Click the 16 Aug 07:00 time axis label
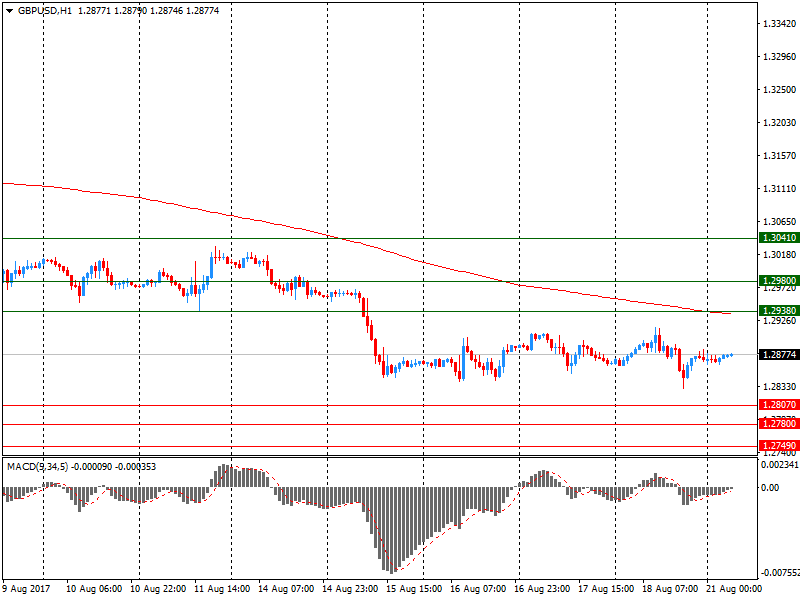Image resolution: width=800 pixels, height=600 pixels. pos(478,589)
